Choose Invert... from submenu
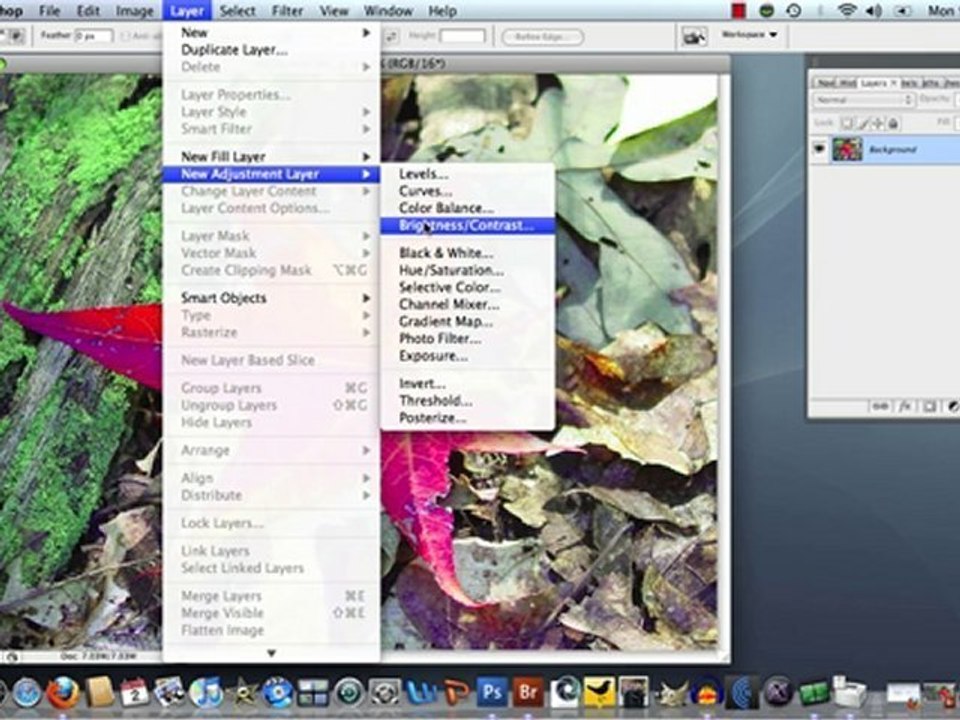Image resolution: width=960 pixels, height=720 pixels. tap(468, 384)
